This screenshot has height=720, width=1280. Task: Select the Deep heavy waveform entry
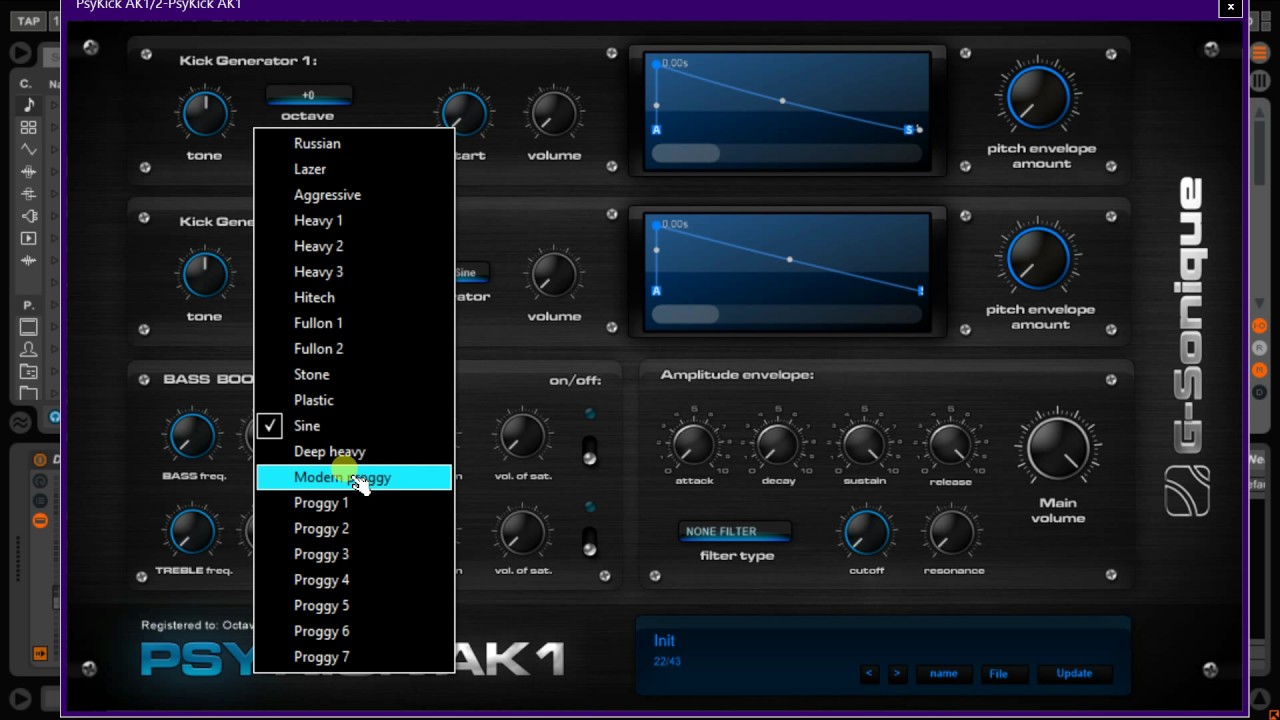pyautogui.click(x=354, y=452)
